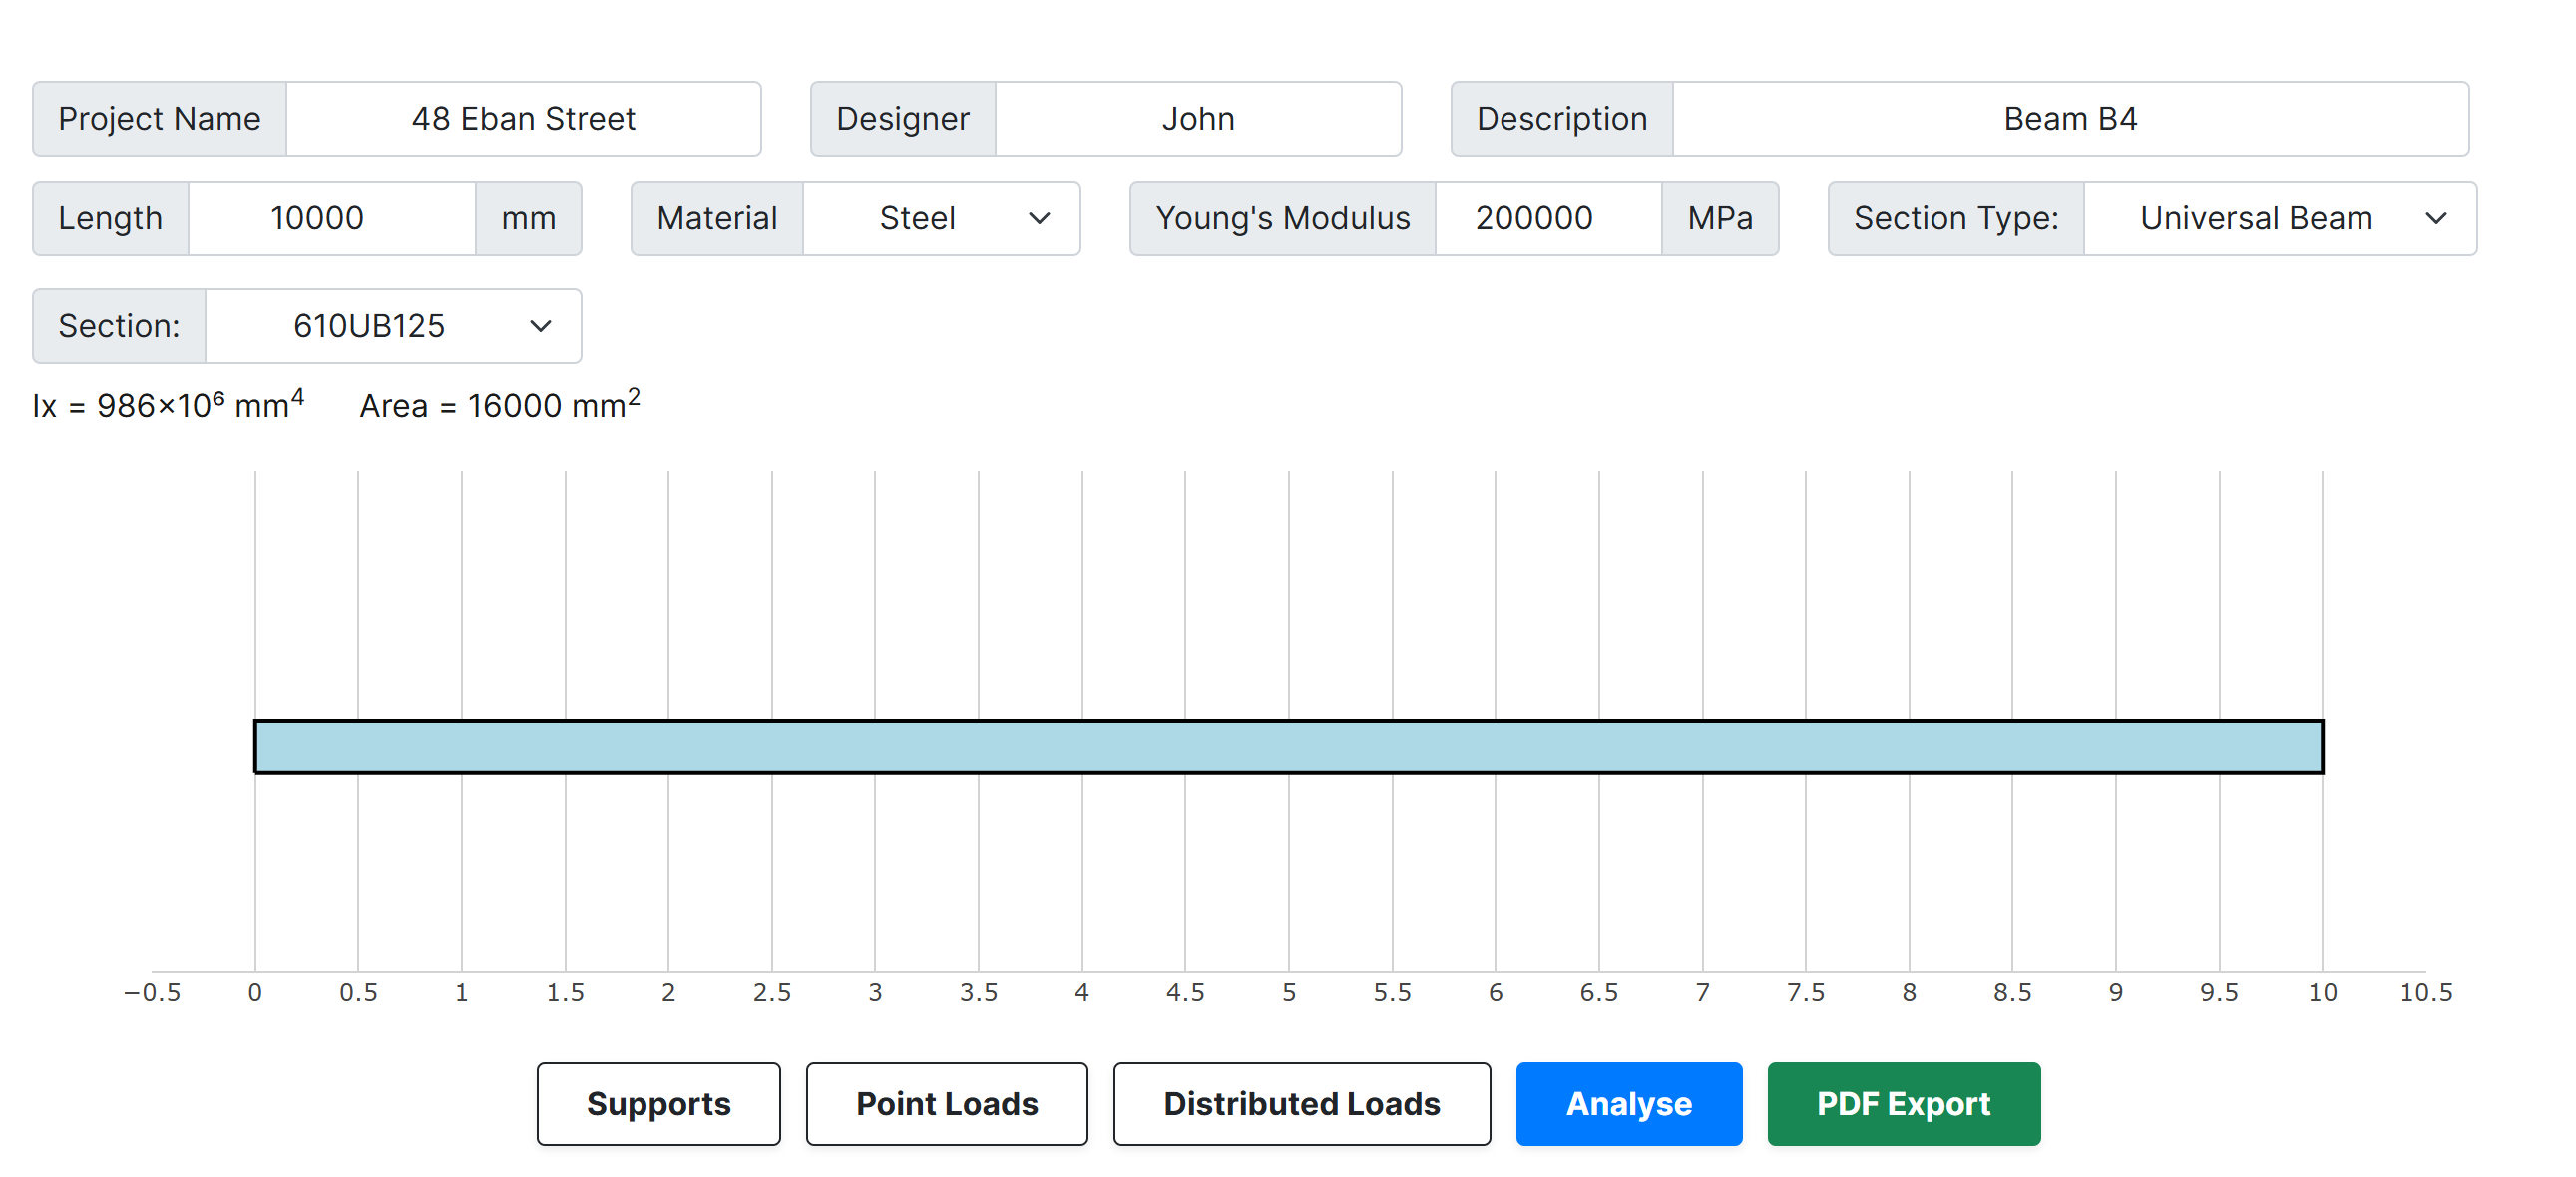
Task: Click the Description field containing Beam B4
Action: click(2069, 119)
